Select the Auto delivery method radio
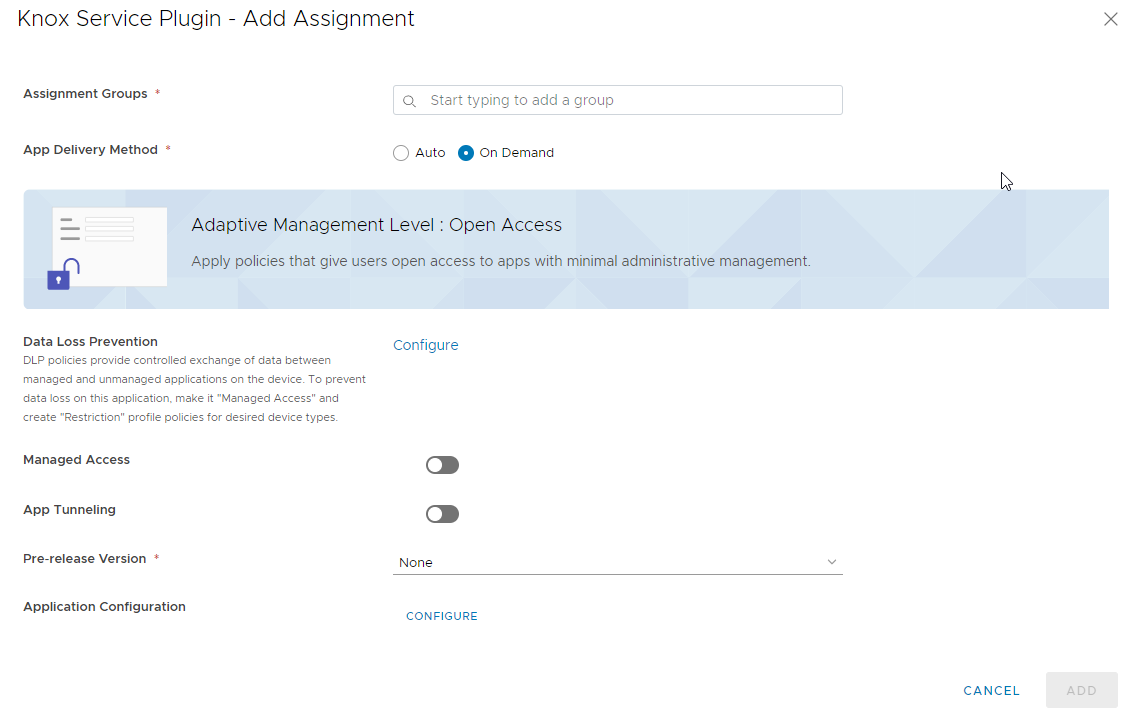The height and width of the screenshot is (722, 1123). (x=401, y=153)
